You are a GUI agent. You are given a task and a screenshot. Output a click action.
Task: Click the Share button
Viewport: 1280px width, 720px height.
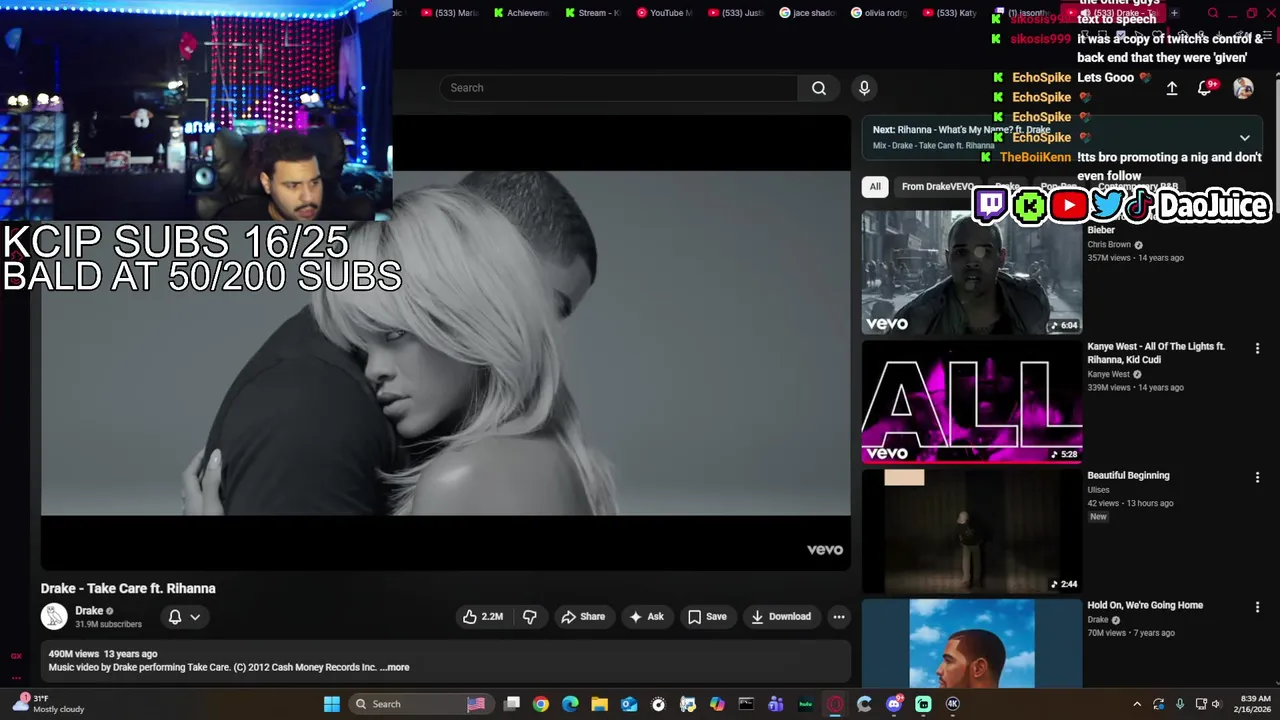click(583, 617)
